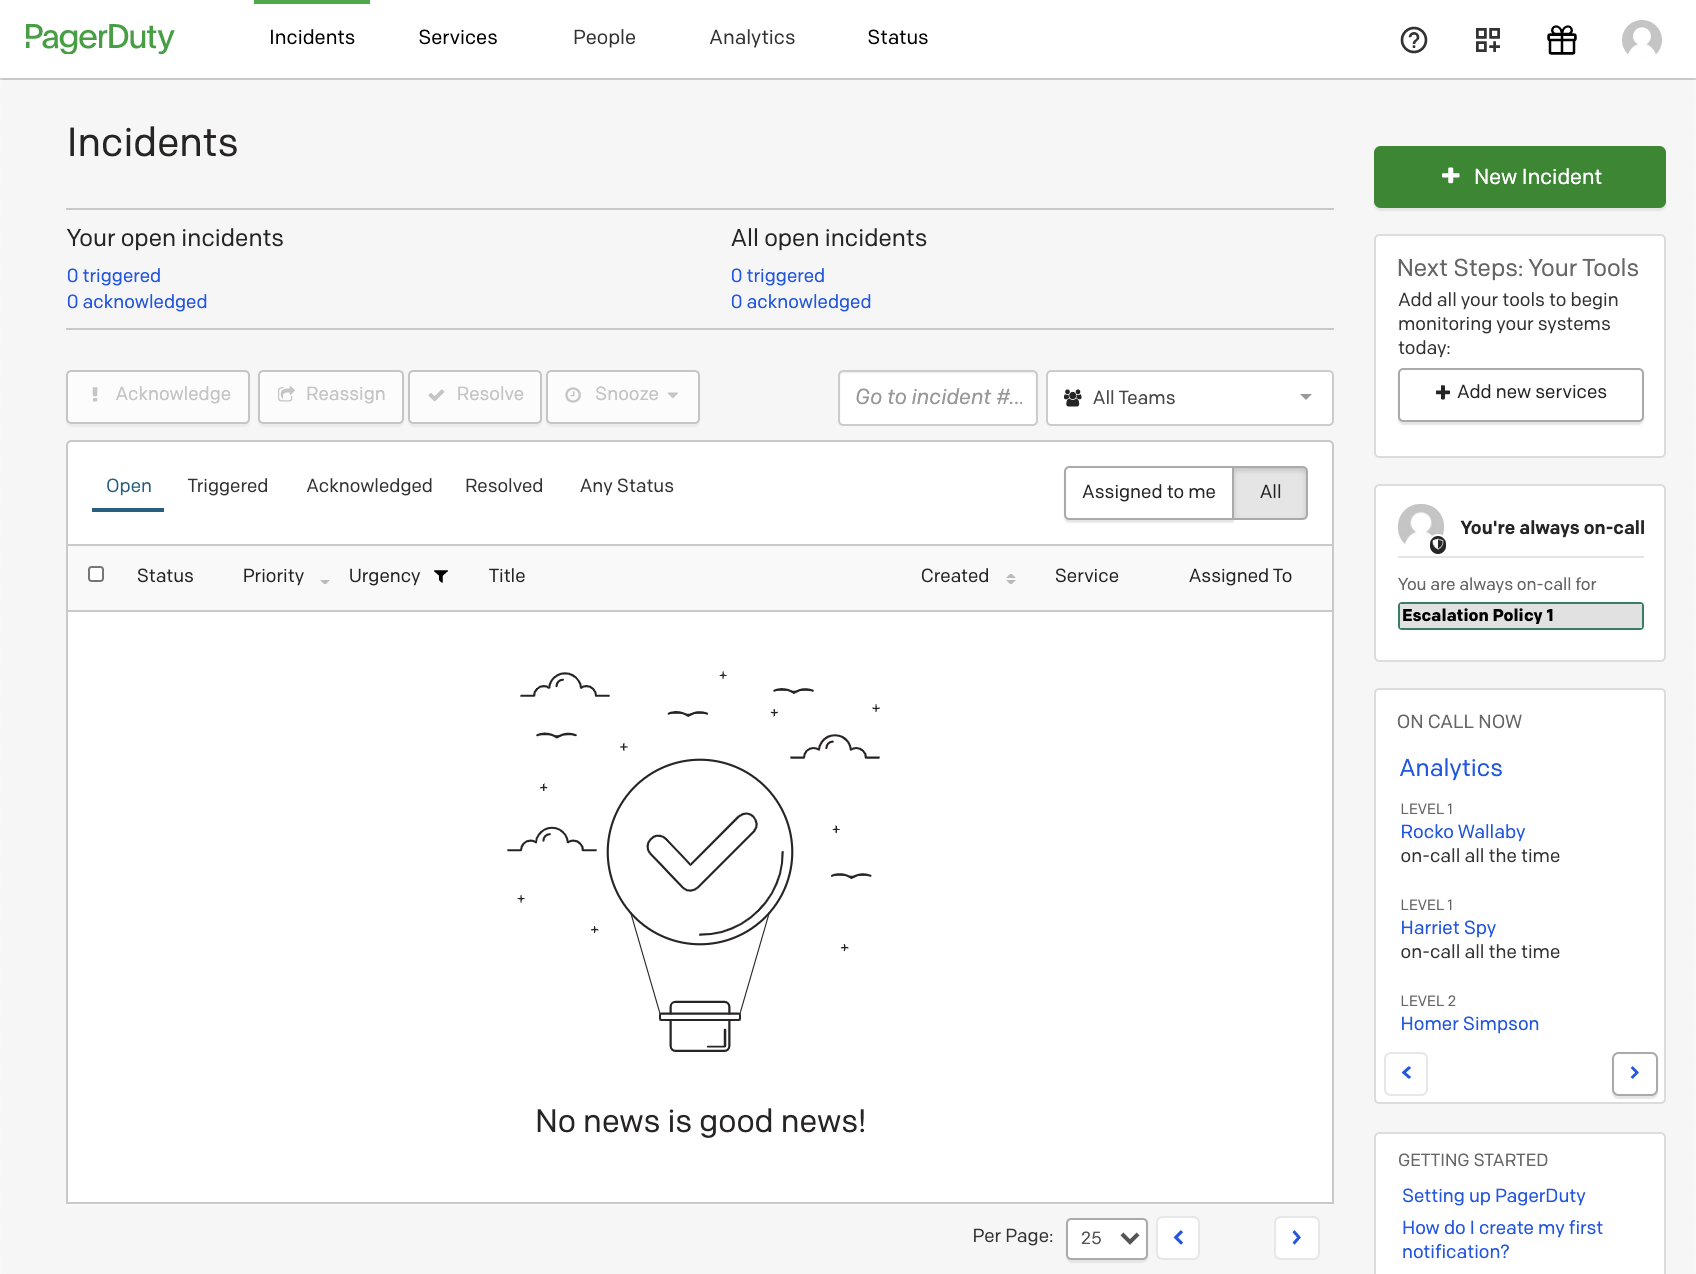Open all open incidents 0 triggered link
The height and width of the screenshot is (1274, 1696).
(x=778, y=276)
